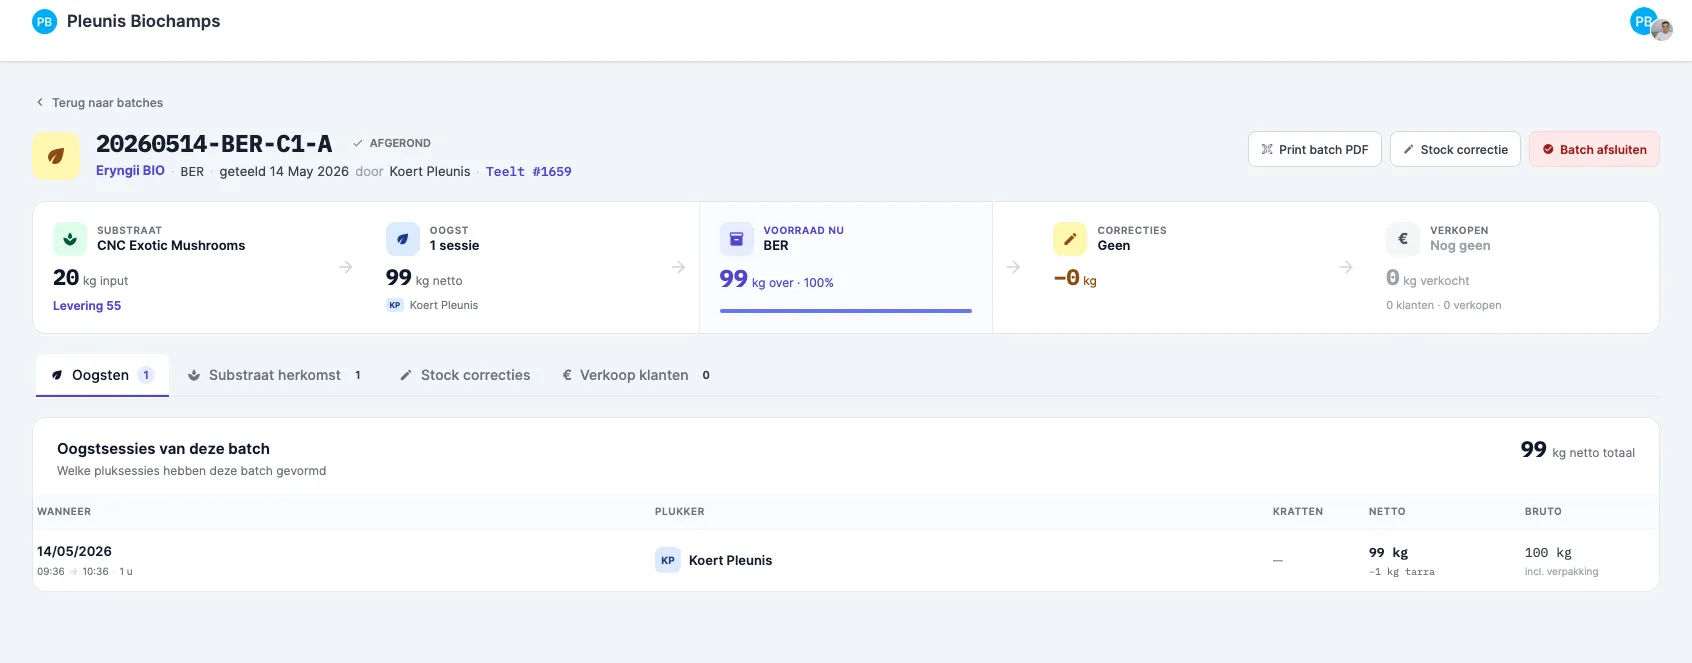Open the Eryngii BIO product link
Screen dimensions: 1692x663
130,170
